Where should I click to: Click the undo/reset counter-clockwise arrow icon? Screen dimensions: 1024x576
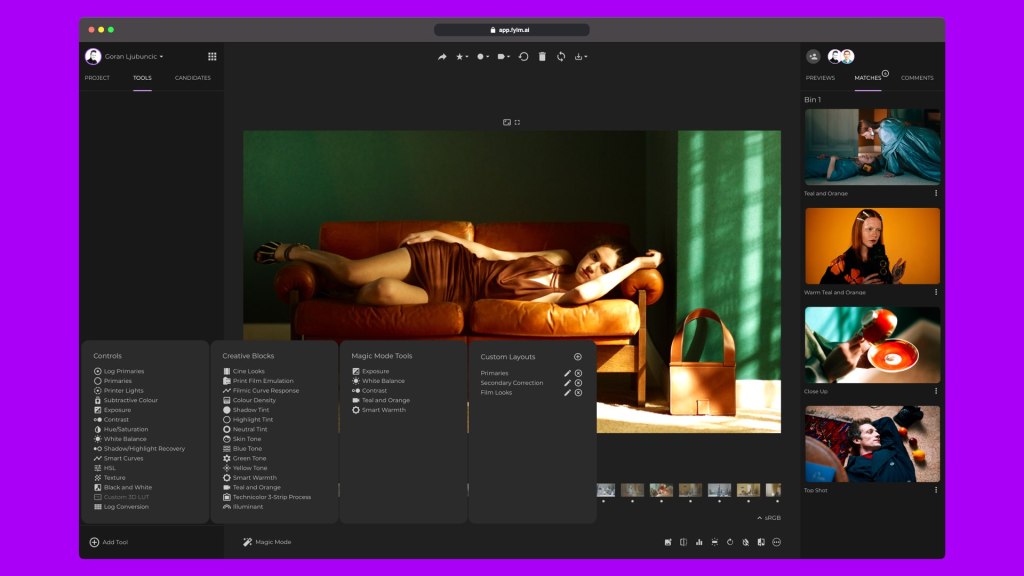click(523, 57)
